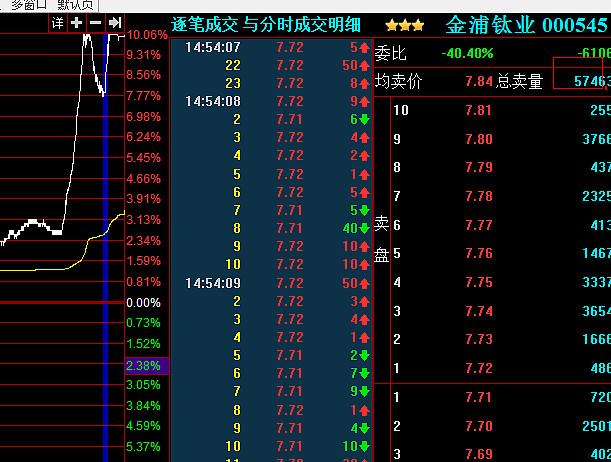Click the 0.00% baseline axis label

click(x=143, y=303)
